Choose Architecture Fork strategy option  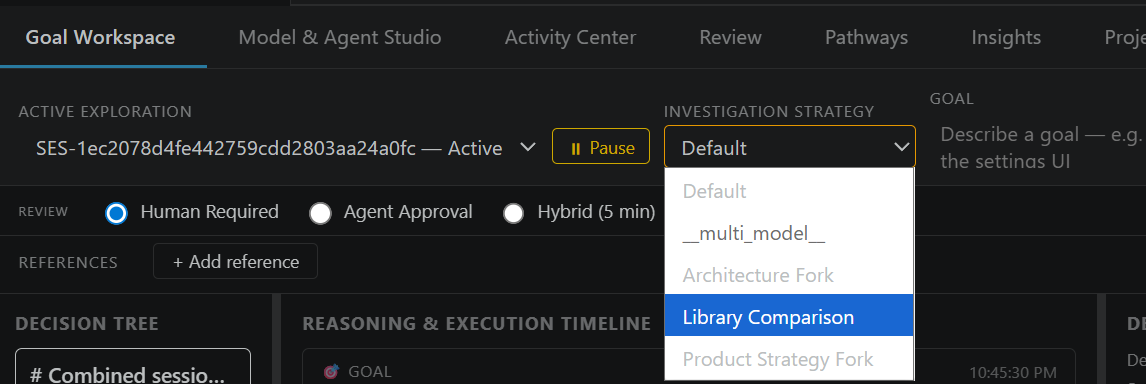pos(789,275)
